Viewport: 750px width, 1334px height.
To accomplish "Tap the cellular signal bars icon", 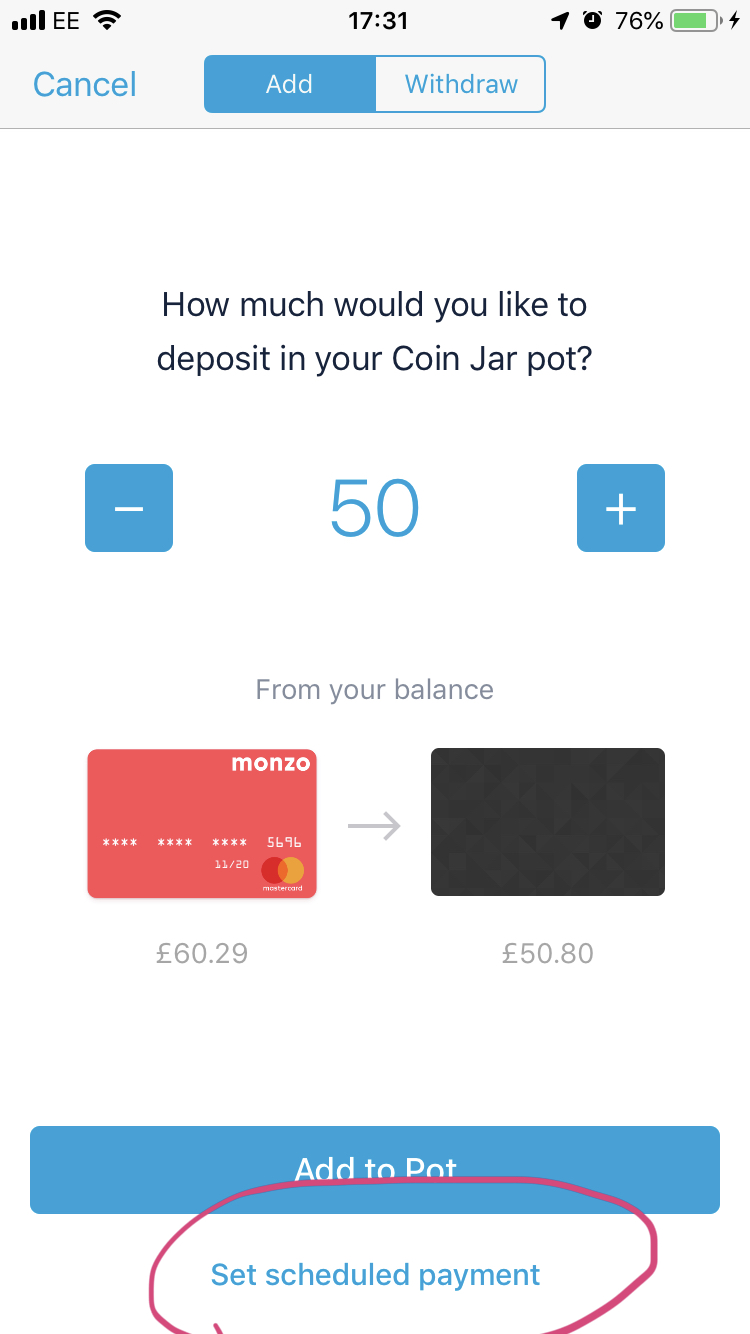I will [29, 21].
